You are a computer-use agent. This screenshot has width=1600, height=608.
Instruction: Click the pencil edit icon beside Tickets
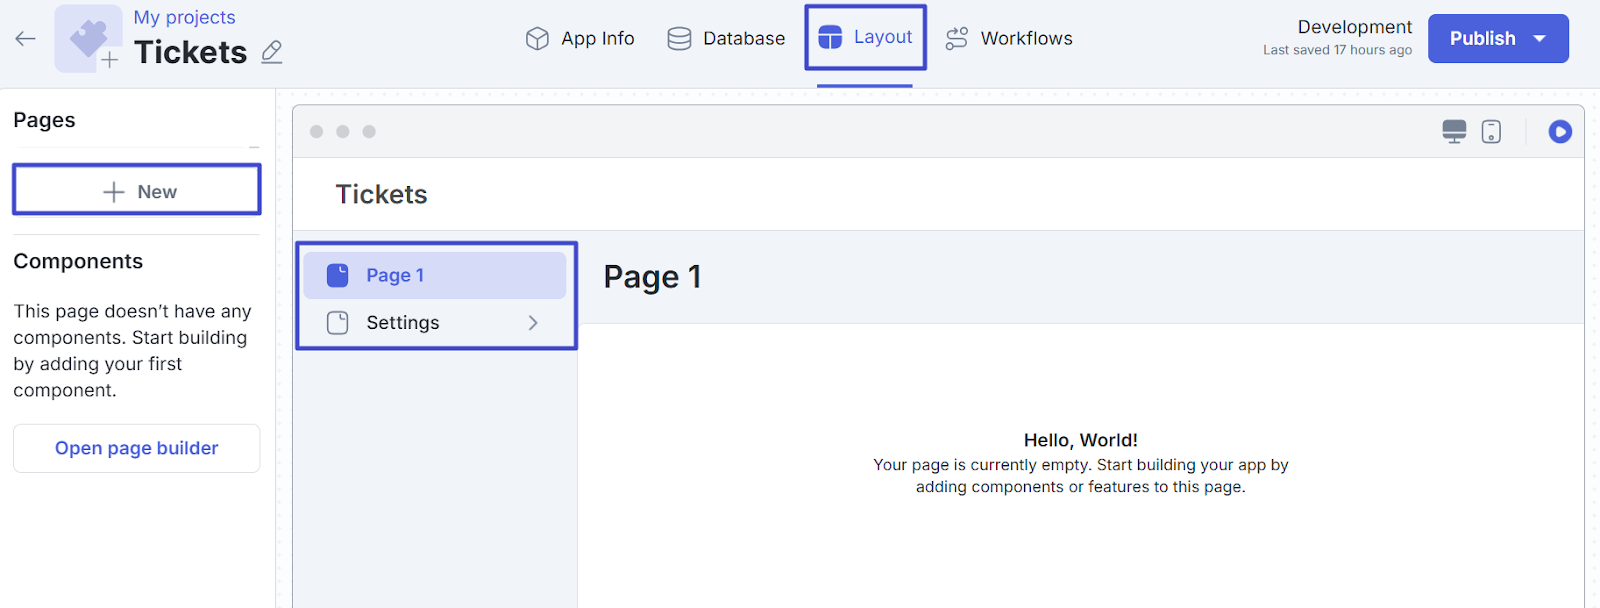pyautogui.click(x=271, y=52)
